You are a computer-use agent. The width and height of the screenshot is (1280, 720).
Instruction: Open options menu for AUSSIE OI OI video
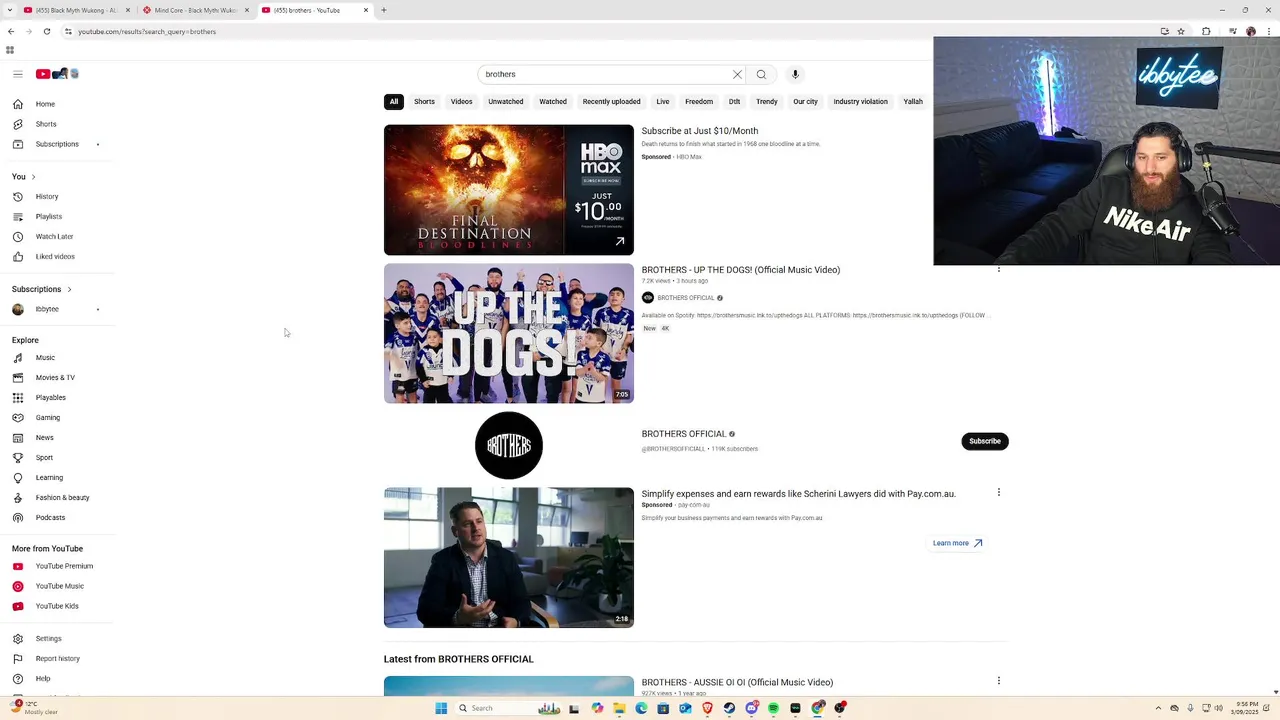click(x=998, y=681)
